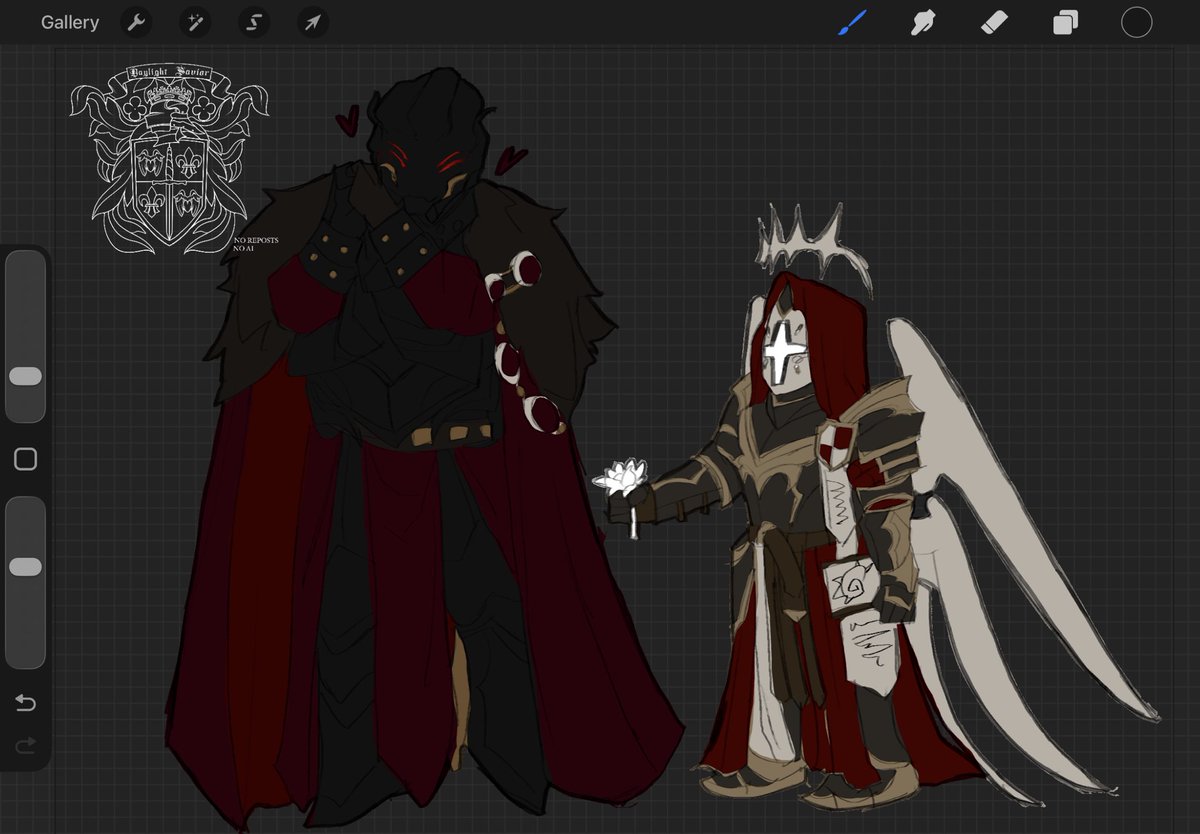Redo the last undone action

click(26, 745)
